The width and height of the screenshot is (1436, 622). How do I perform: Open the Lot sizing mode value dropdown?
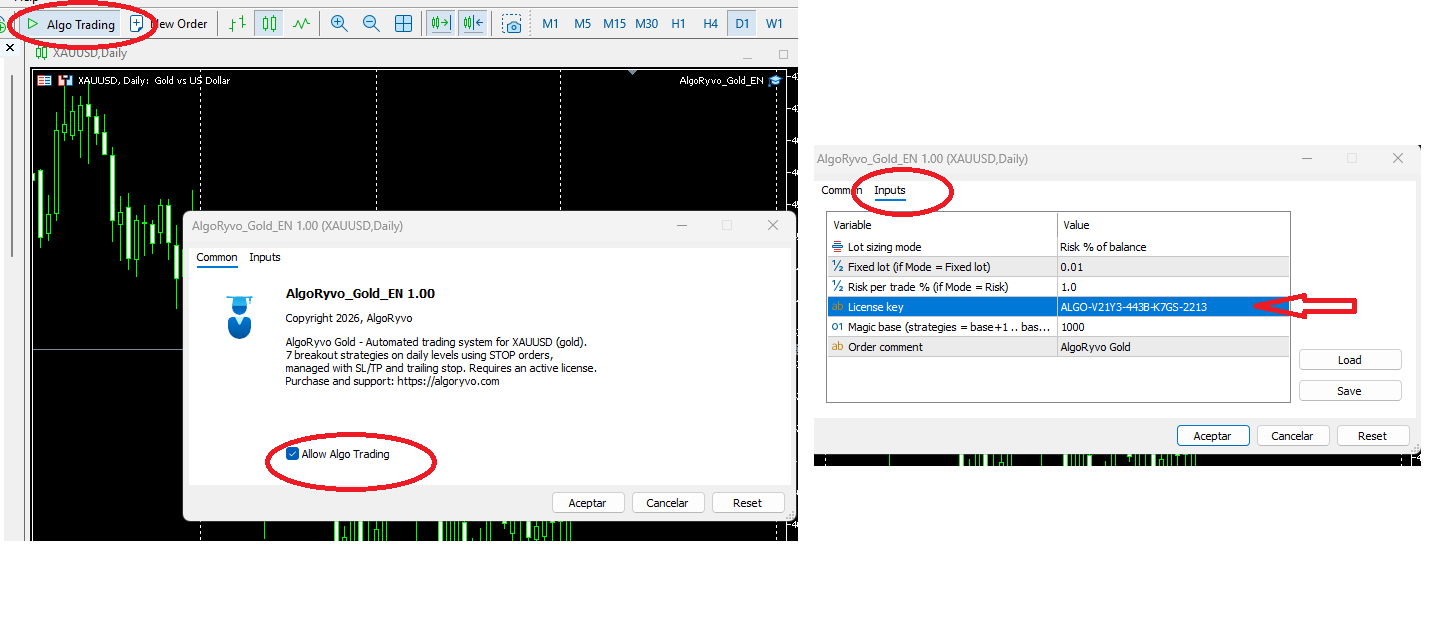(x=1173, y=247)
